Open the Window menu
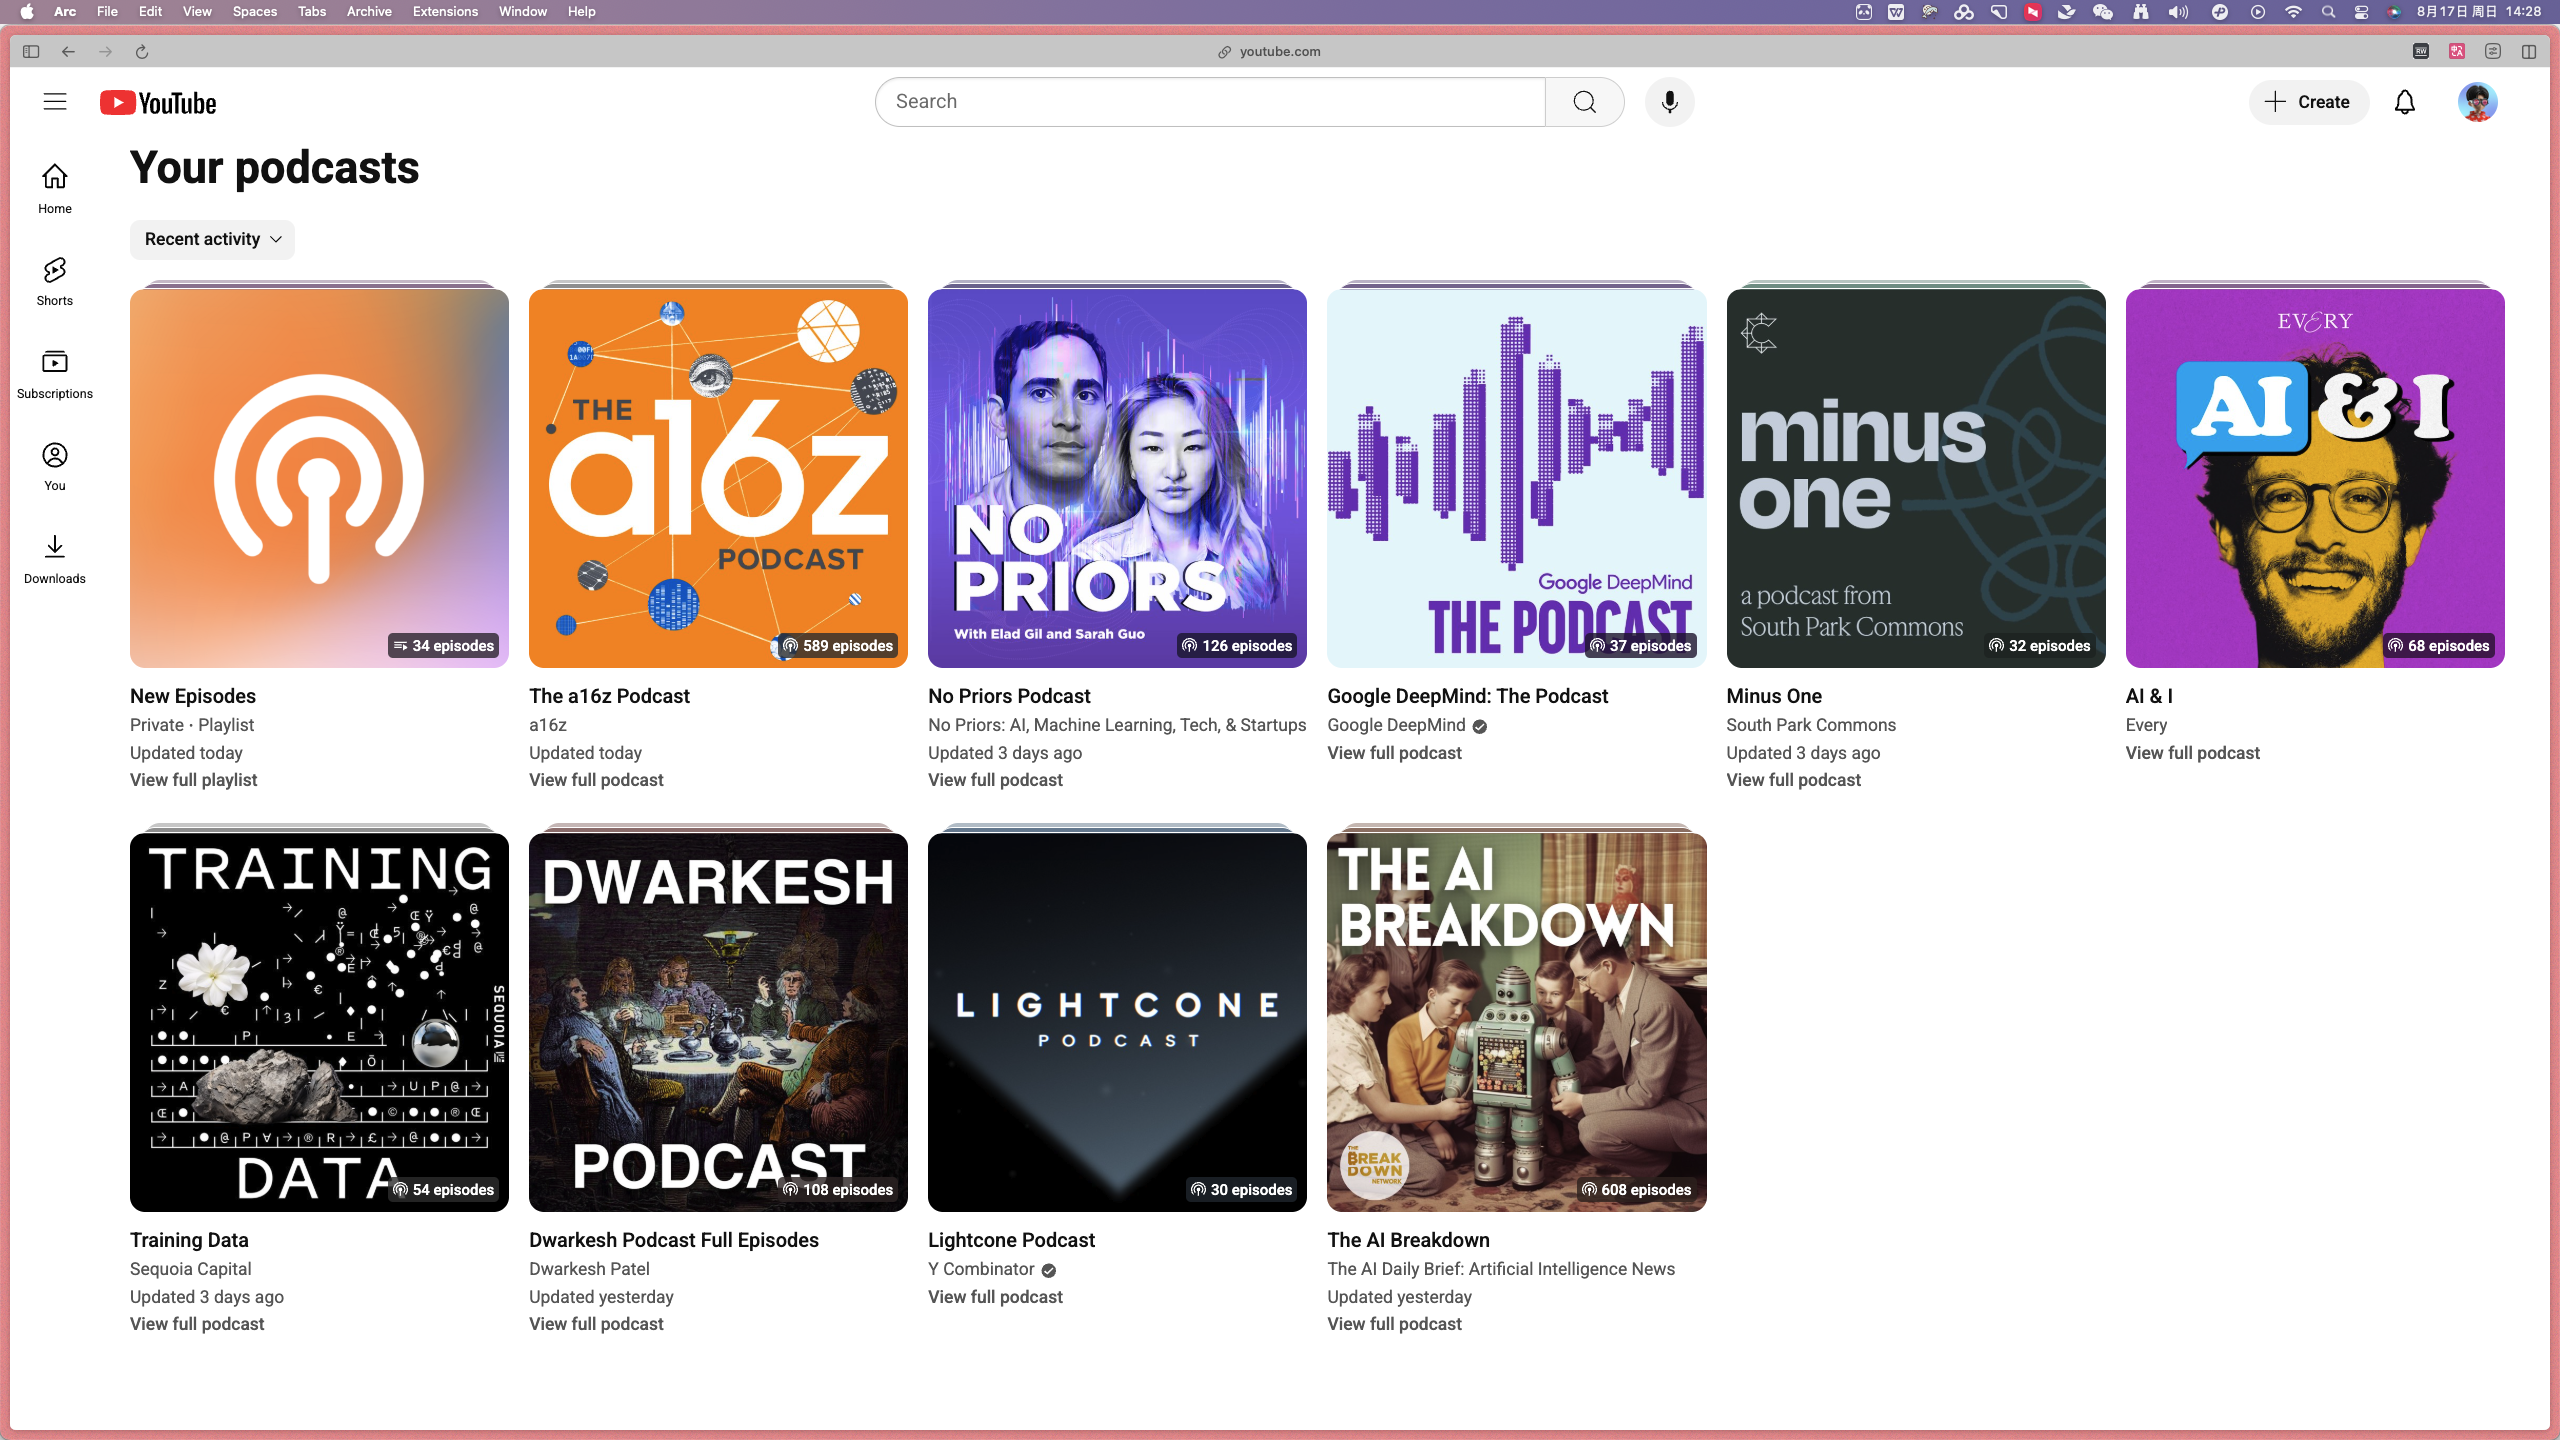2560x1440 pixels. pyautogui.click(x=523, y=12)
